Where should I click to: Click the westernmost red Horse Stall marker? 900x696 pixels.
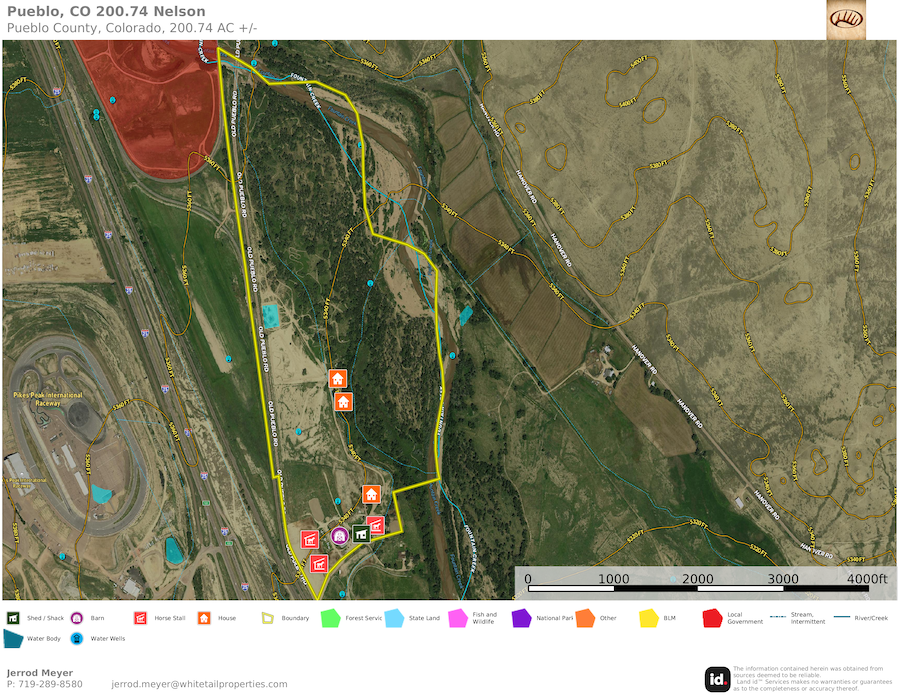point(310,540)
